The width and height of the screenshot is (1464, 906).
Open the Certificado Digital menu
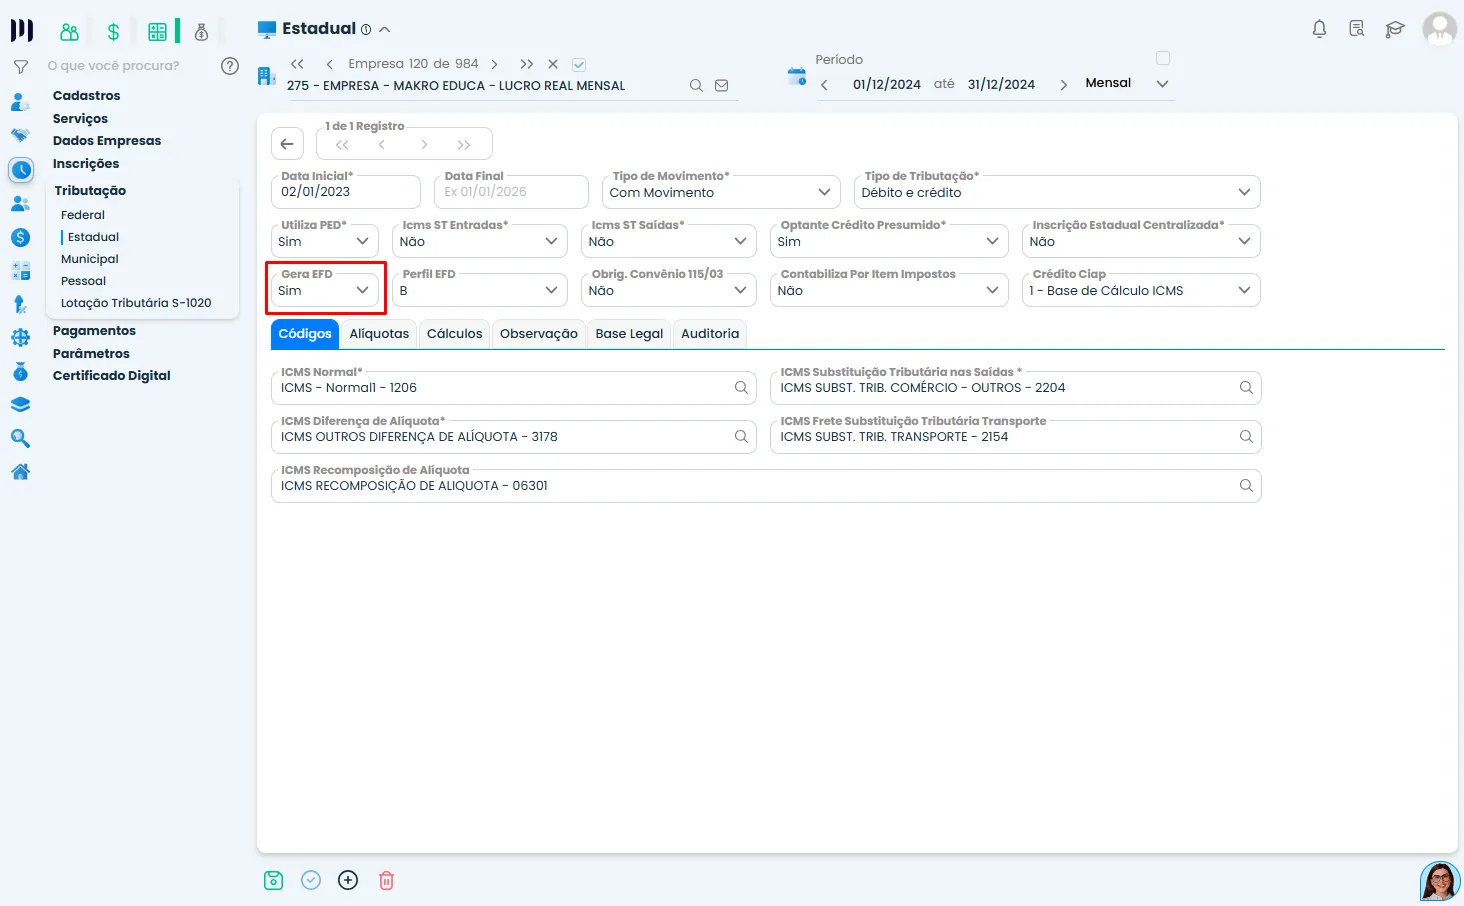click(x=112, y=376)
